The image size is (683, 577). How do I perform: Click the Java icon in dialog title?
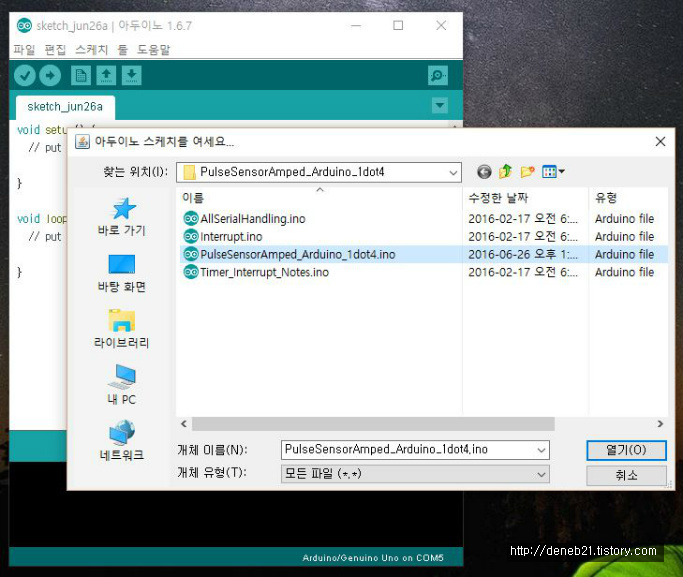click(82, 142)
